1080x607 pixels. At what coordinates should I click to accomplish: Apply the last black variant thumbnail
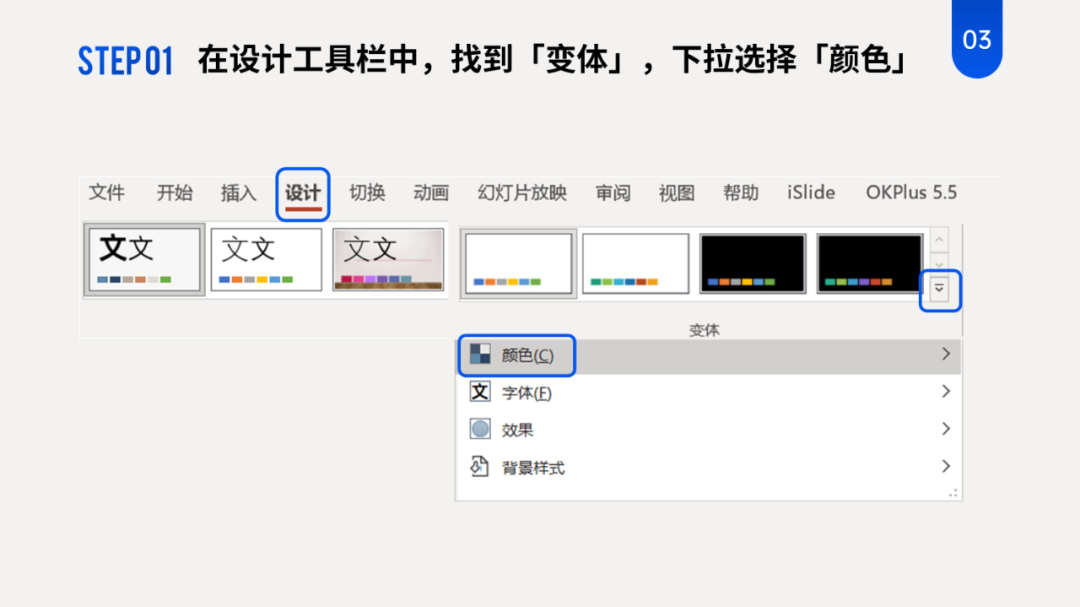coord(870,263)
